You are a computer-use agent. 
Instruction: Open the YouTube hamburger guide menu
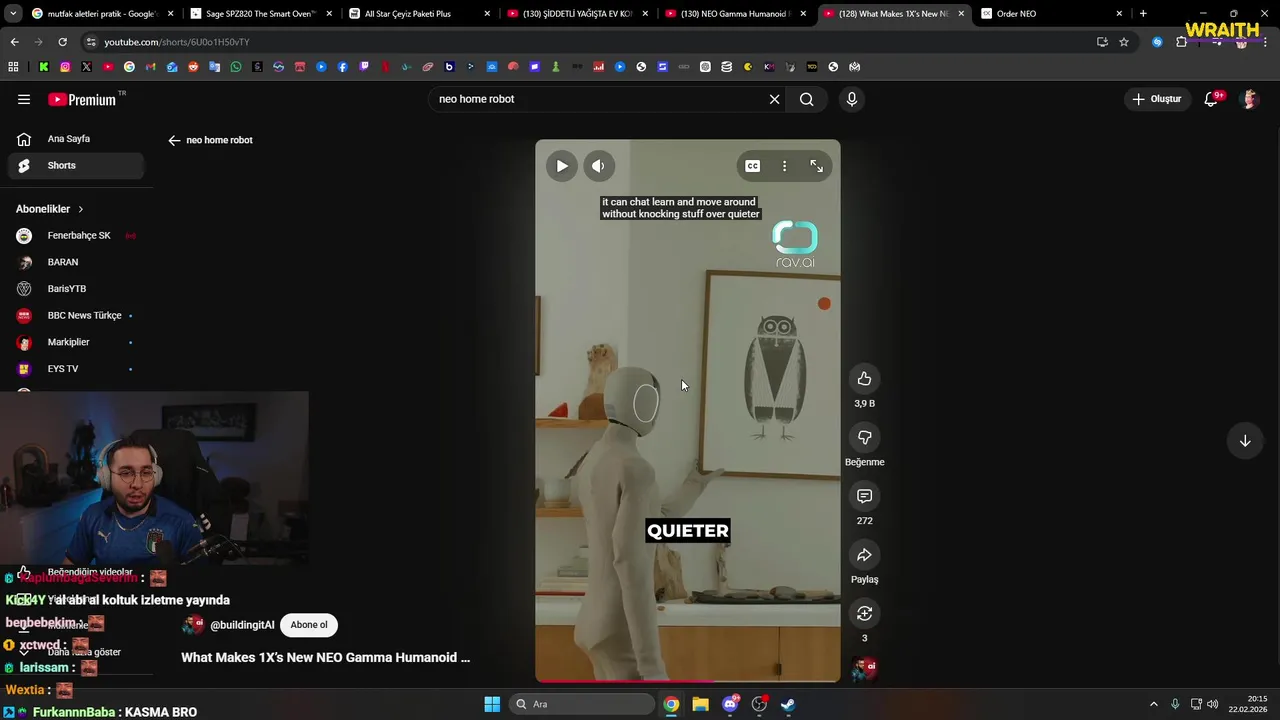tap(24, 99)
